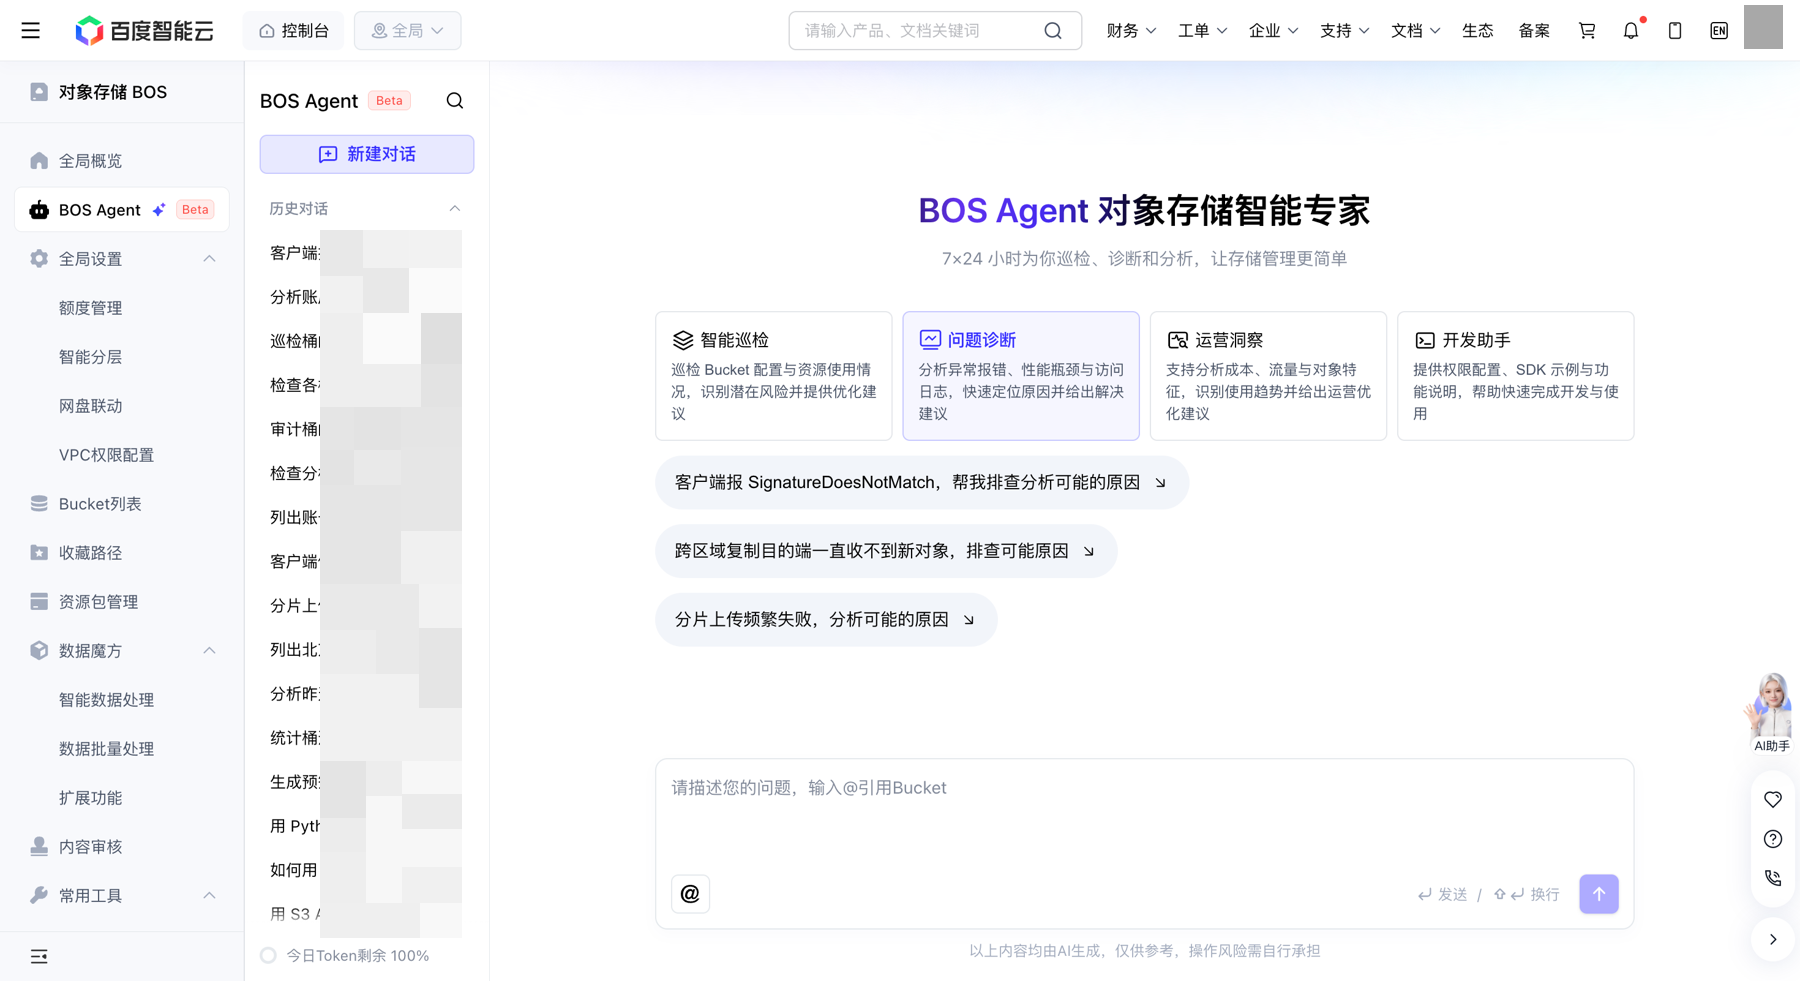Open the 全局 region dropdown
Viewport: 1800px width, 981px height.
click(408, 31)
